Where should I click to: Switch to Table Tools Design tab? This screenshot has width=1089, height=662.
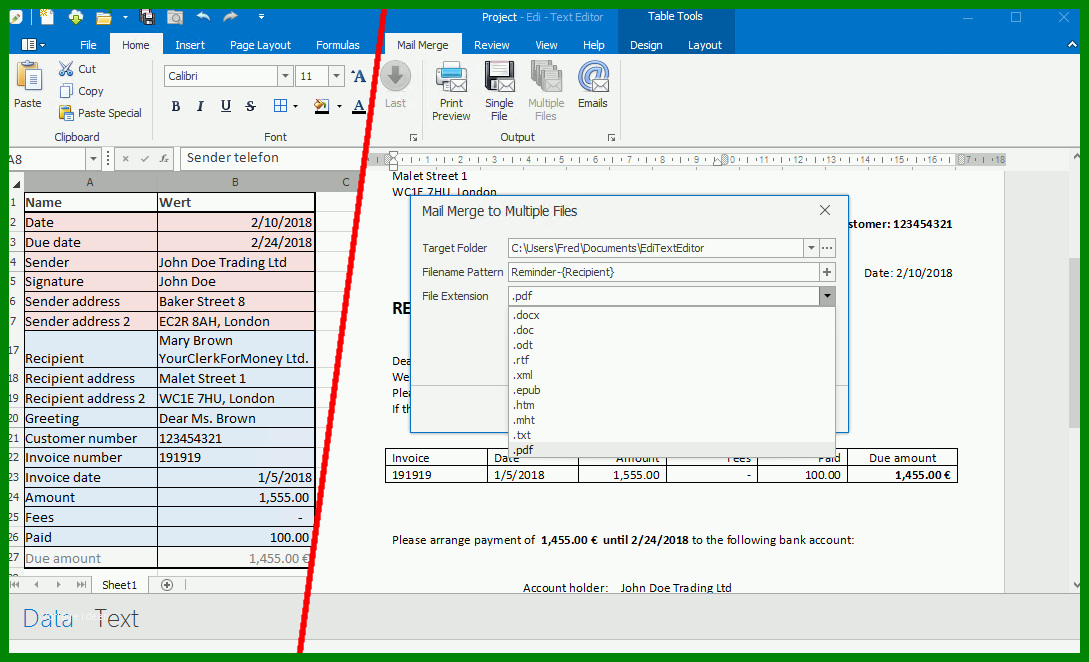646,44
